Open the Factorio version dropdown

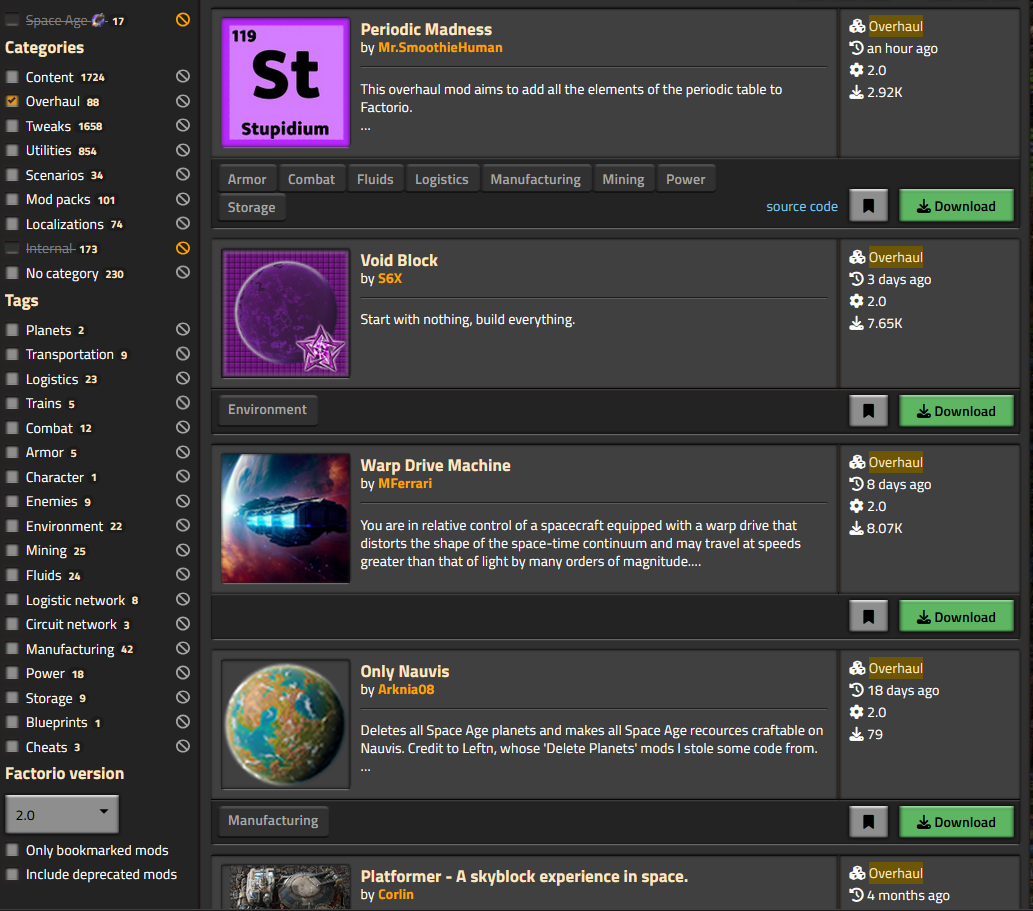pyautogui.click(x=62, y=814)
